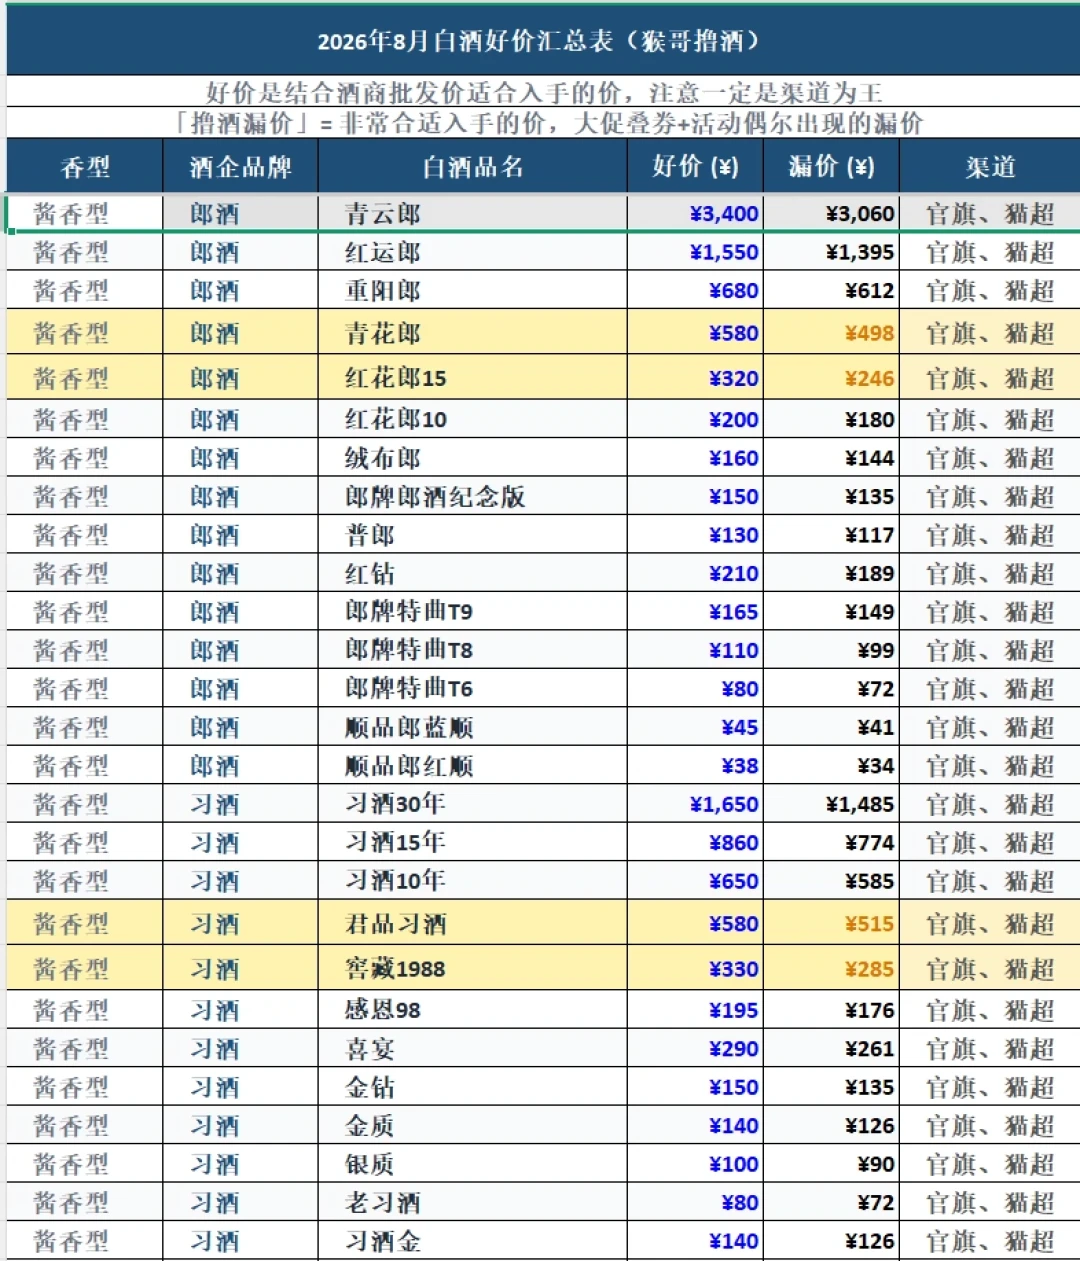This screenshot has height=1261, width=1080.
Task: Select the '金钻' cell
Action: 473,1087
